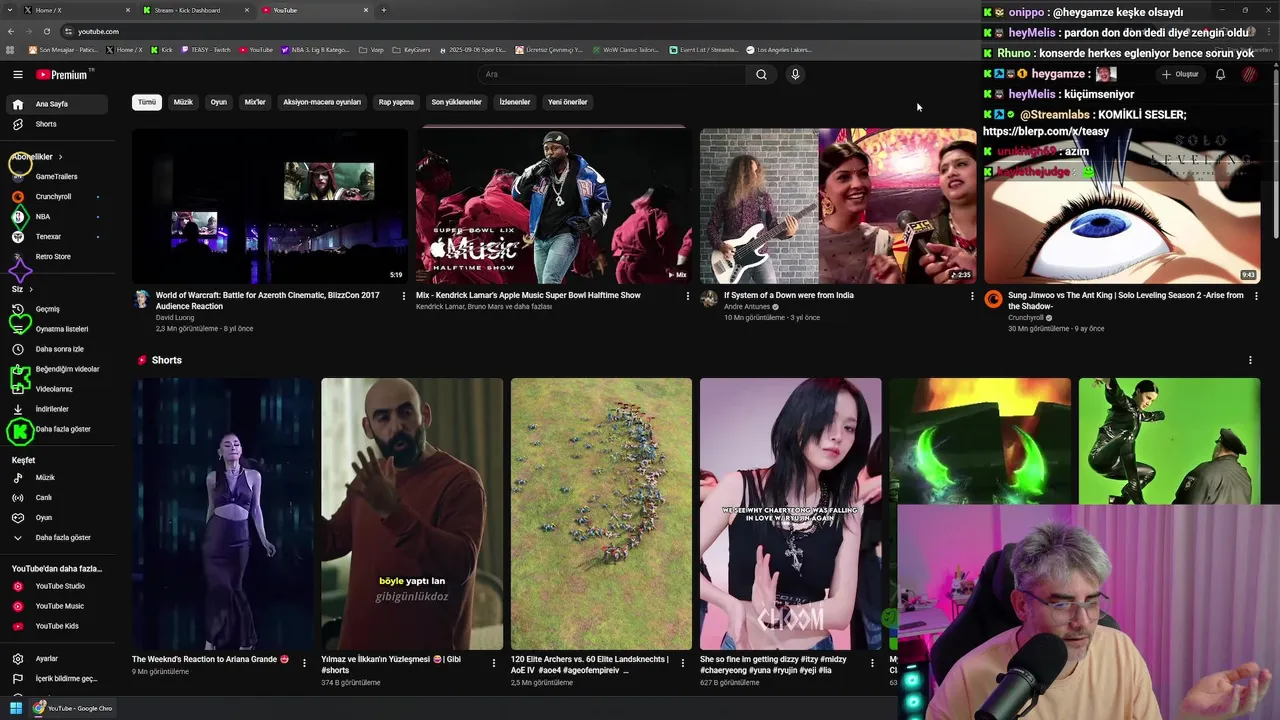This screenshot has width=1280, height=720.
Task: Focus the YouTube search field
Action: tap(612, 74)
